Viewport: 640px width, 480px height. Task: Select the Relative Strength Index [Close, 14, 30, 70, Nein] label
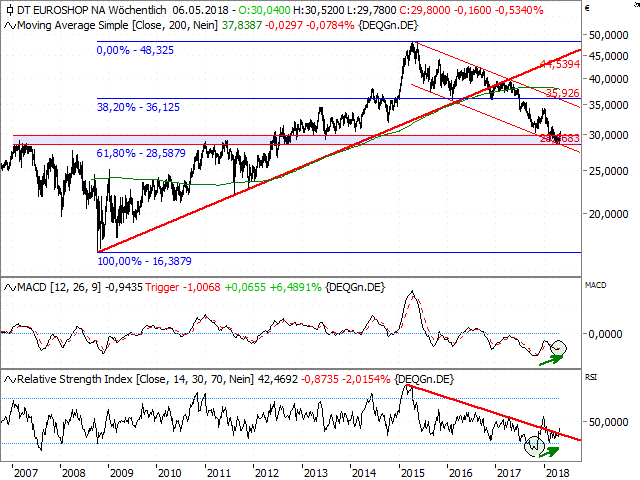click(x=135, y=380)
